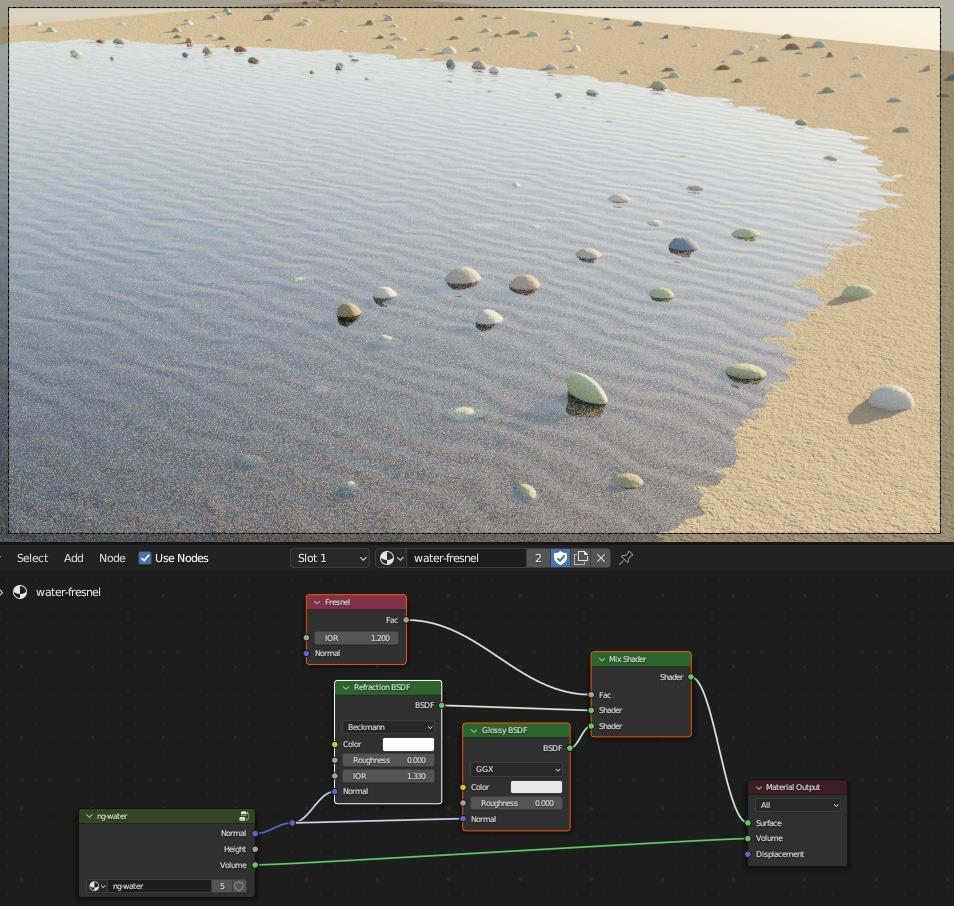Click the Fresnel IOR value field
Screen dimensions: 954x906
pos(356,638)
